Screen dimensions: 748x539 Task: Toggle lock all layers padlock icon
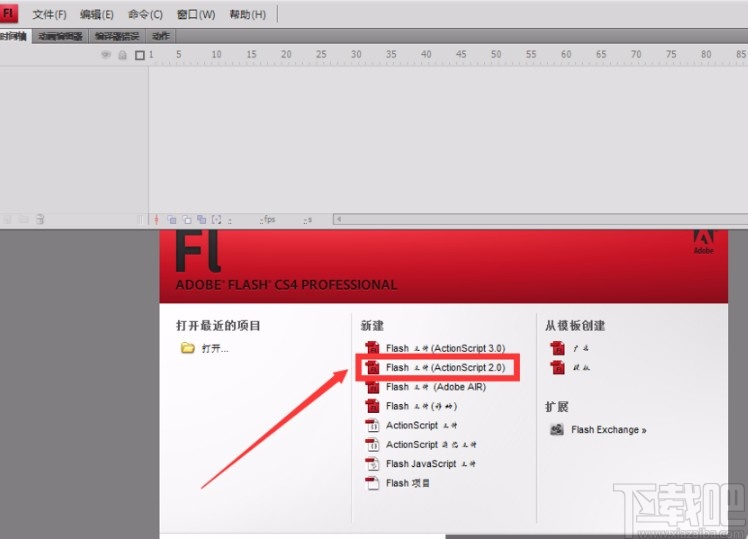click(x=123, y=55)
